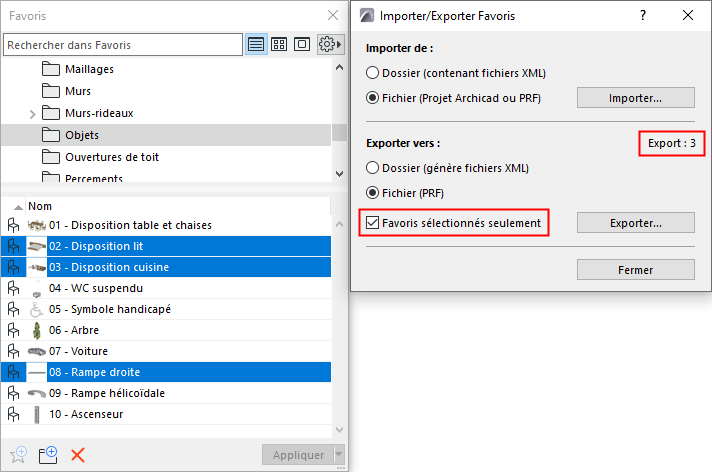This screenshot has height=472, width=712.
Task: Switch Favoris to large preview view
Action: tap(301, 45)
